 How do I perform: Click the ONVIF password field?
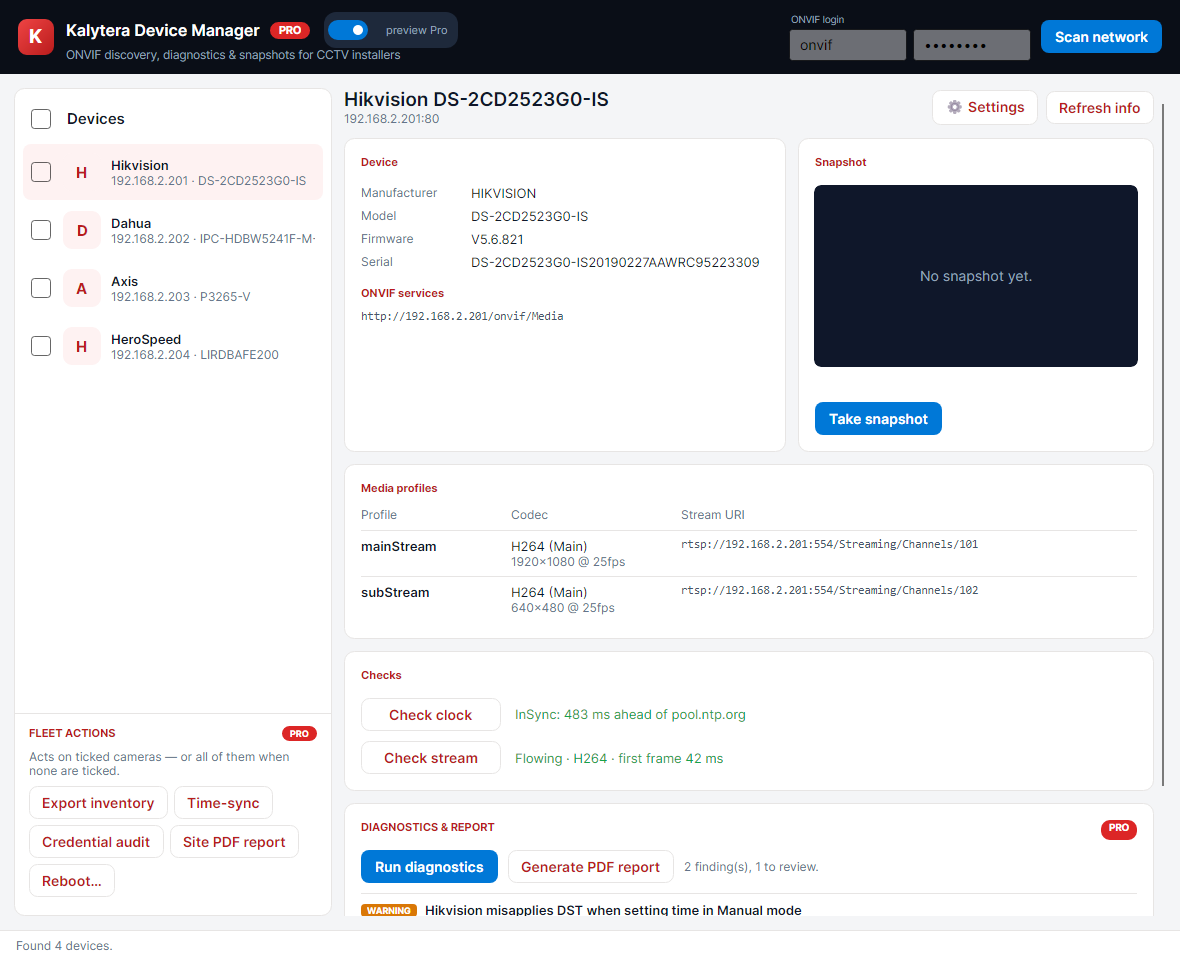coord(972,45)
